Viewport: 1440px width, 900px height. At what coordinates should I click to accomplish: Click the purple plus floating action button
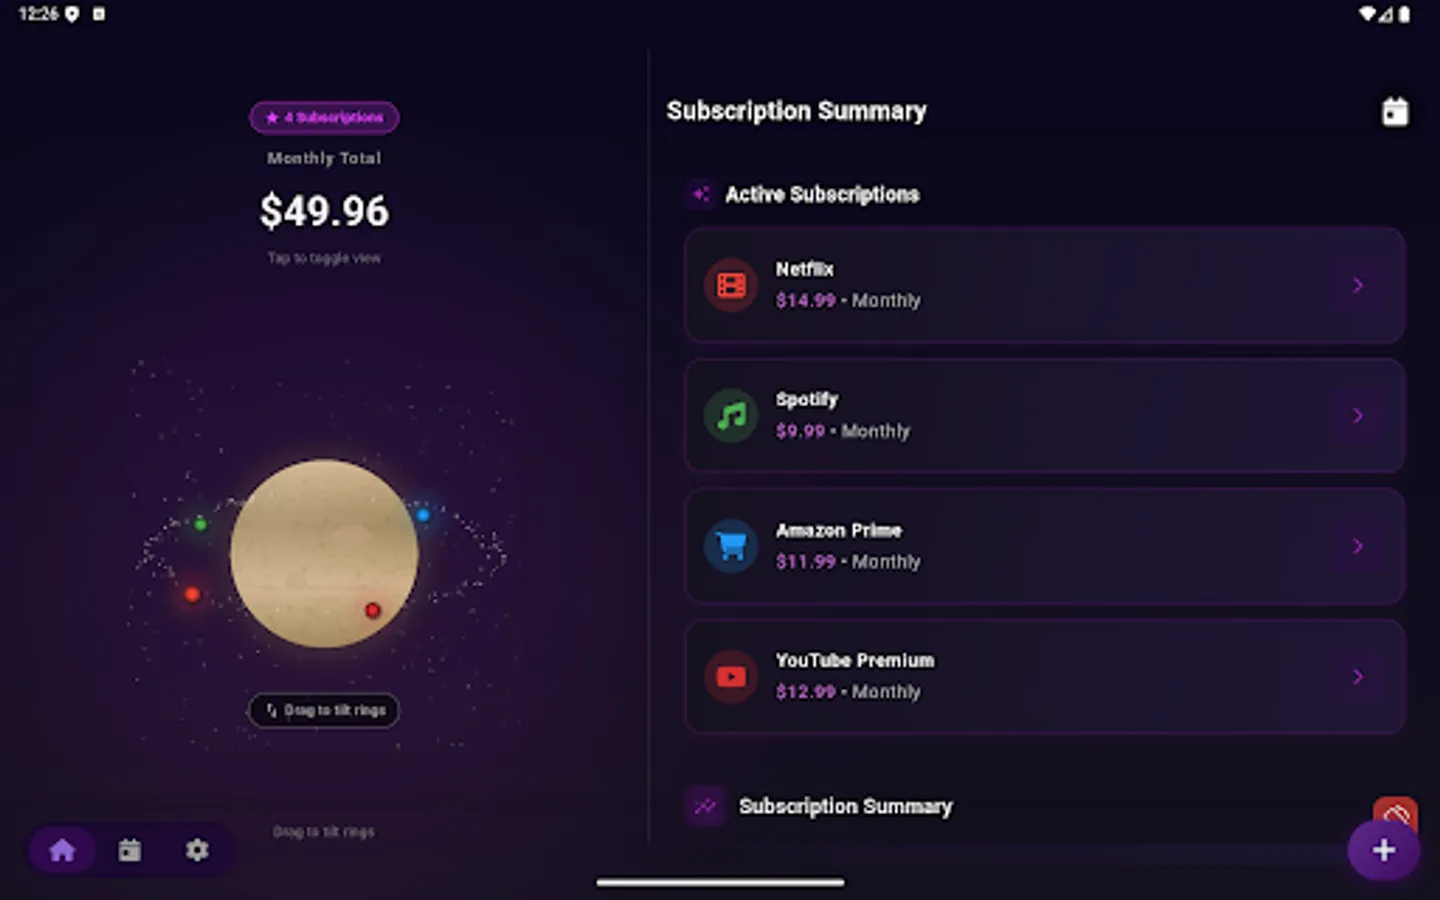(1383, 849)
